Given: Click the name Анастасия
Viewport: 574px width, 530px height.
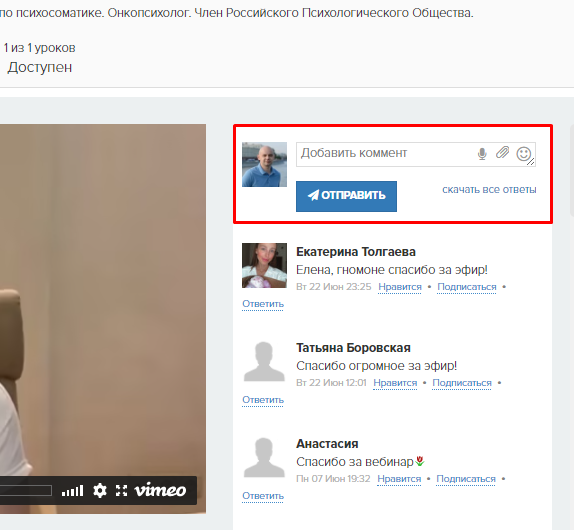Looking at the screenshot, I should click(327, 444).
